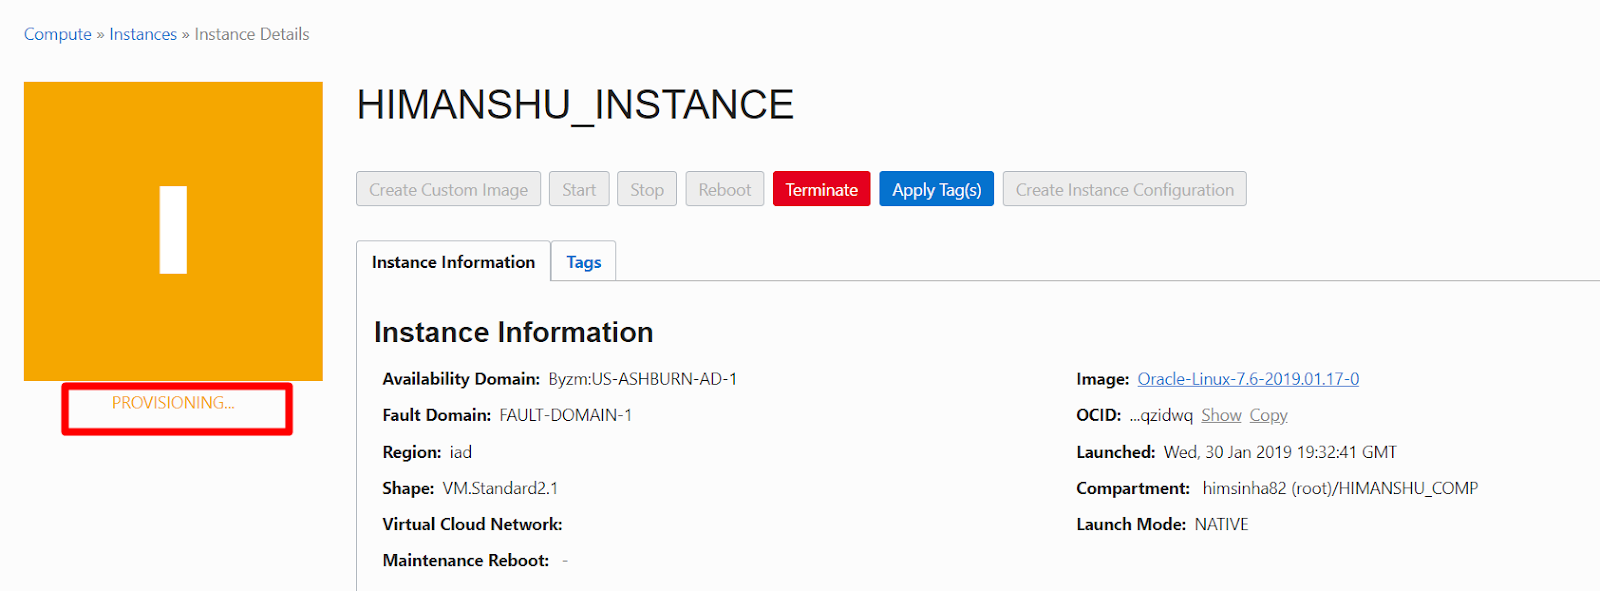Switch to the Tags tab
Screen dimensions: 1600x591
584,262
